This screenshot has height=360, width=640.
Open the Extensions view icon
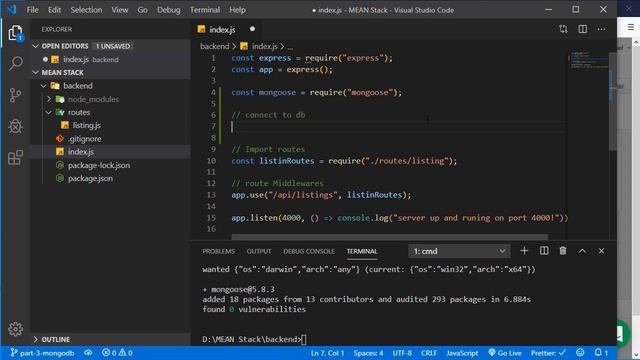[16, 157]
